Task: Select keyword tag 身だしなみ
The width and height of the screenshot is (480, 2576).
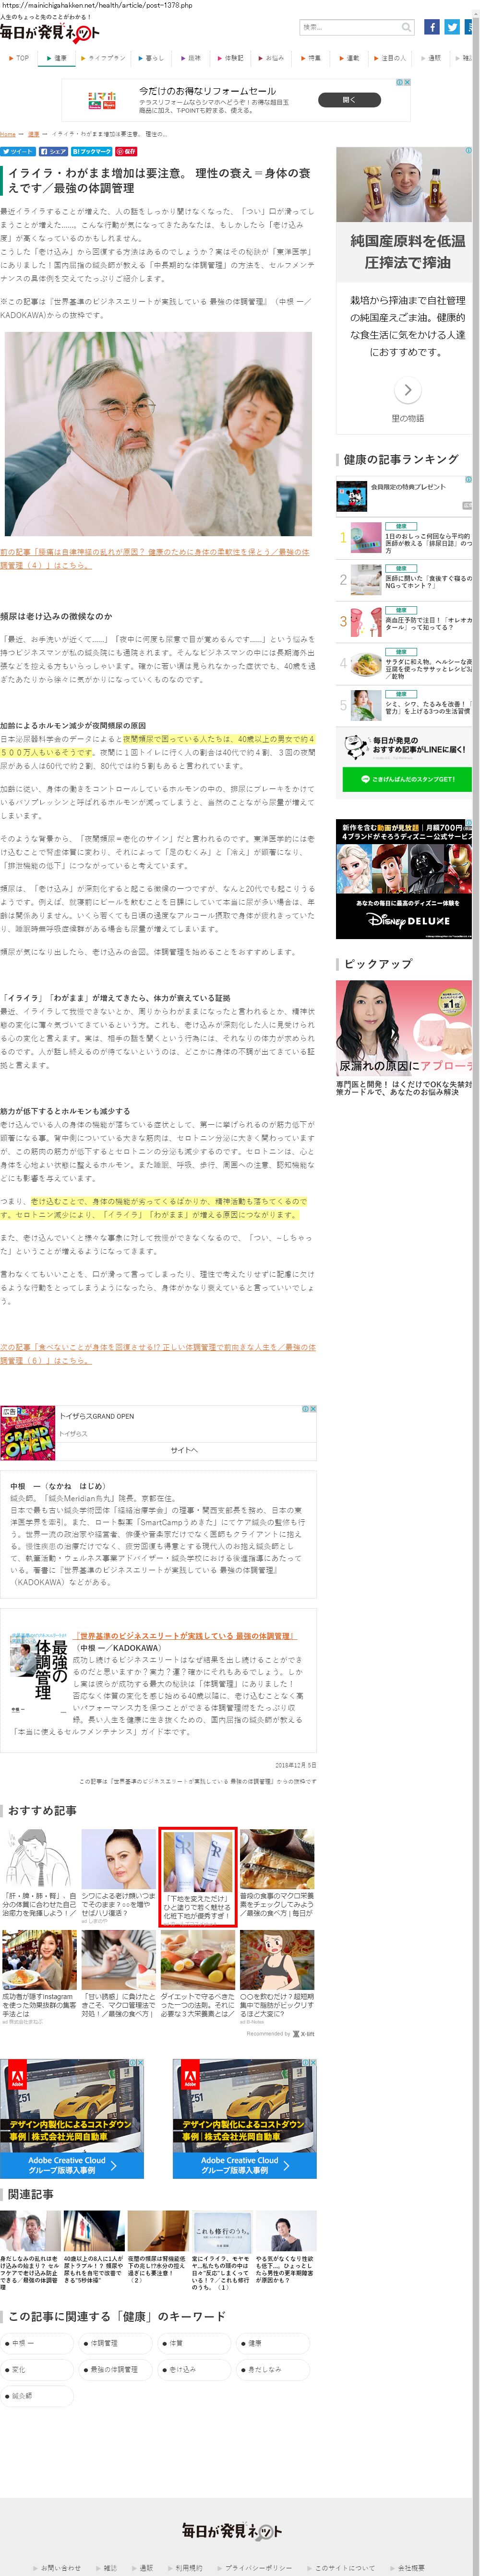Action: (x=273, y=2369)
